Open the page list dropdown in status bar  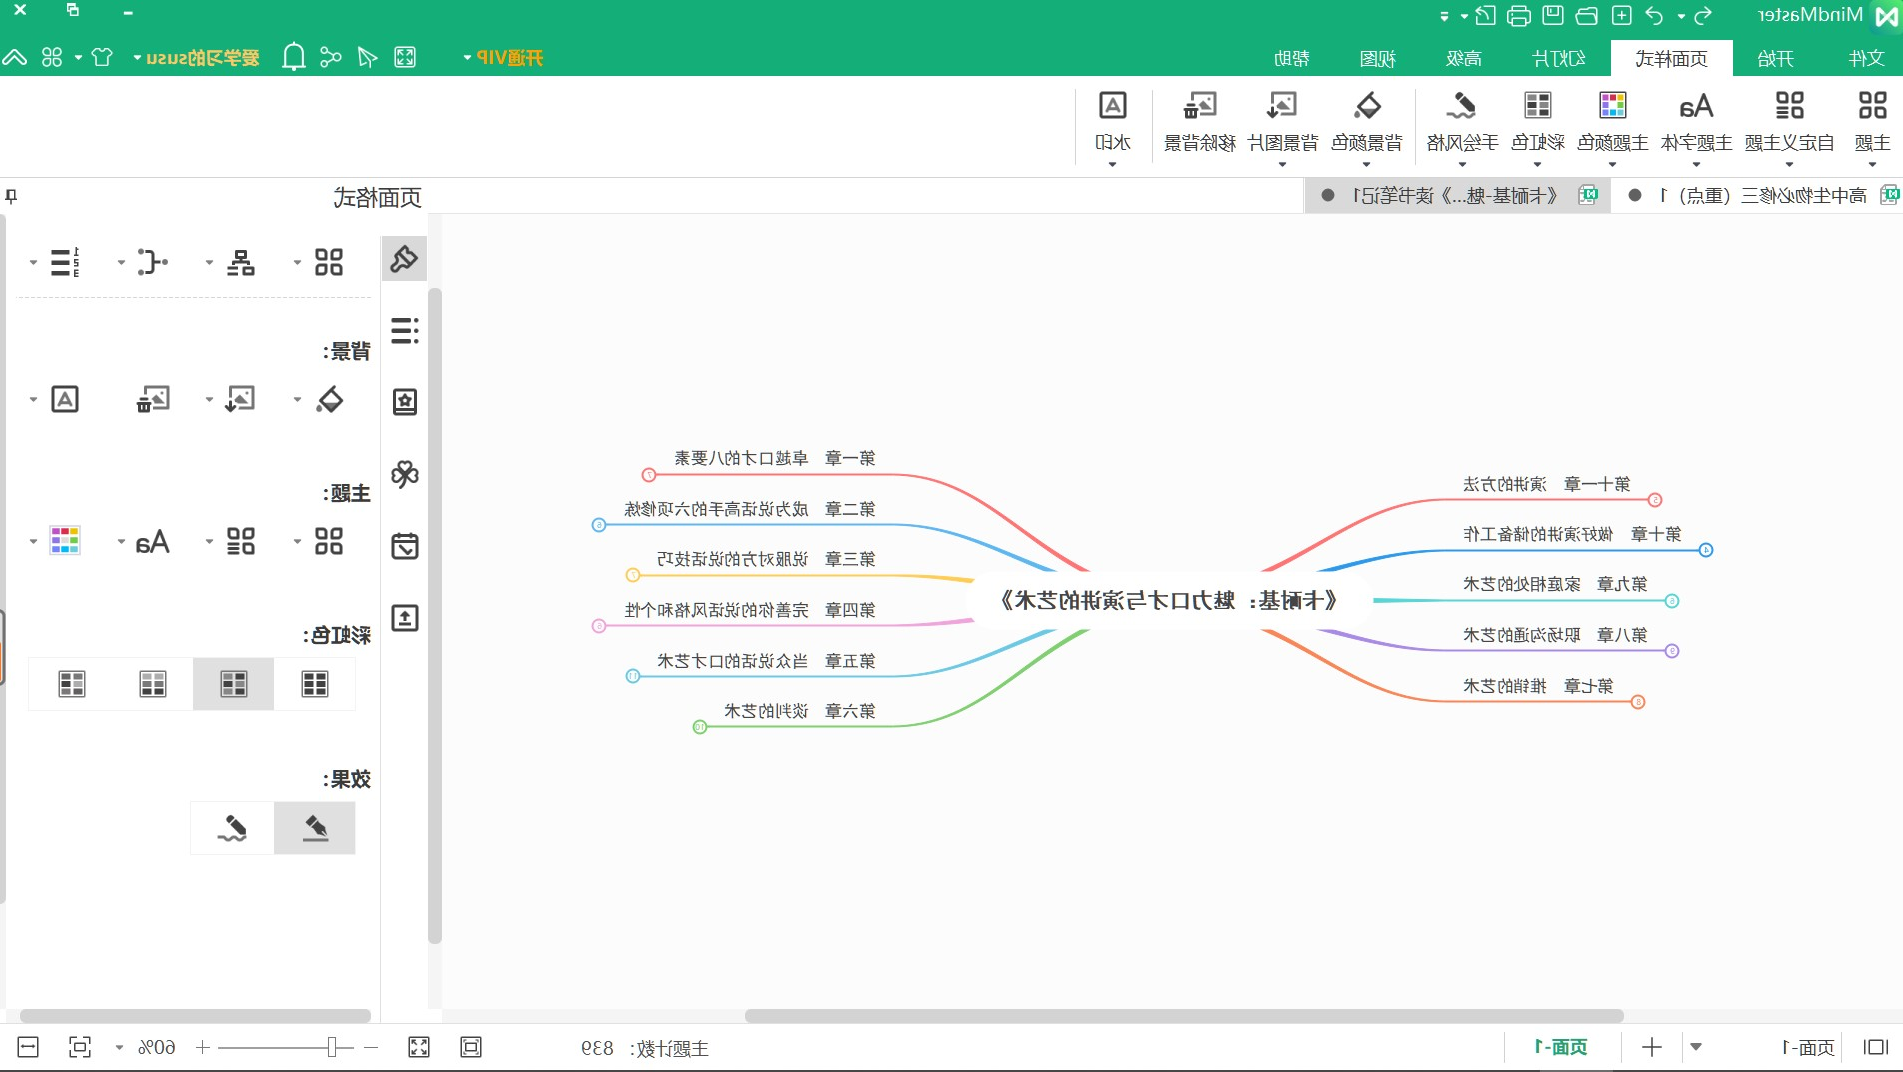[1696, 1048]
